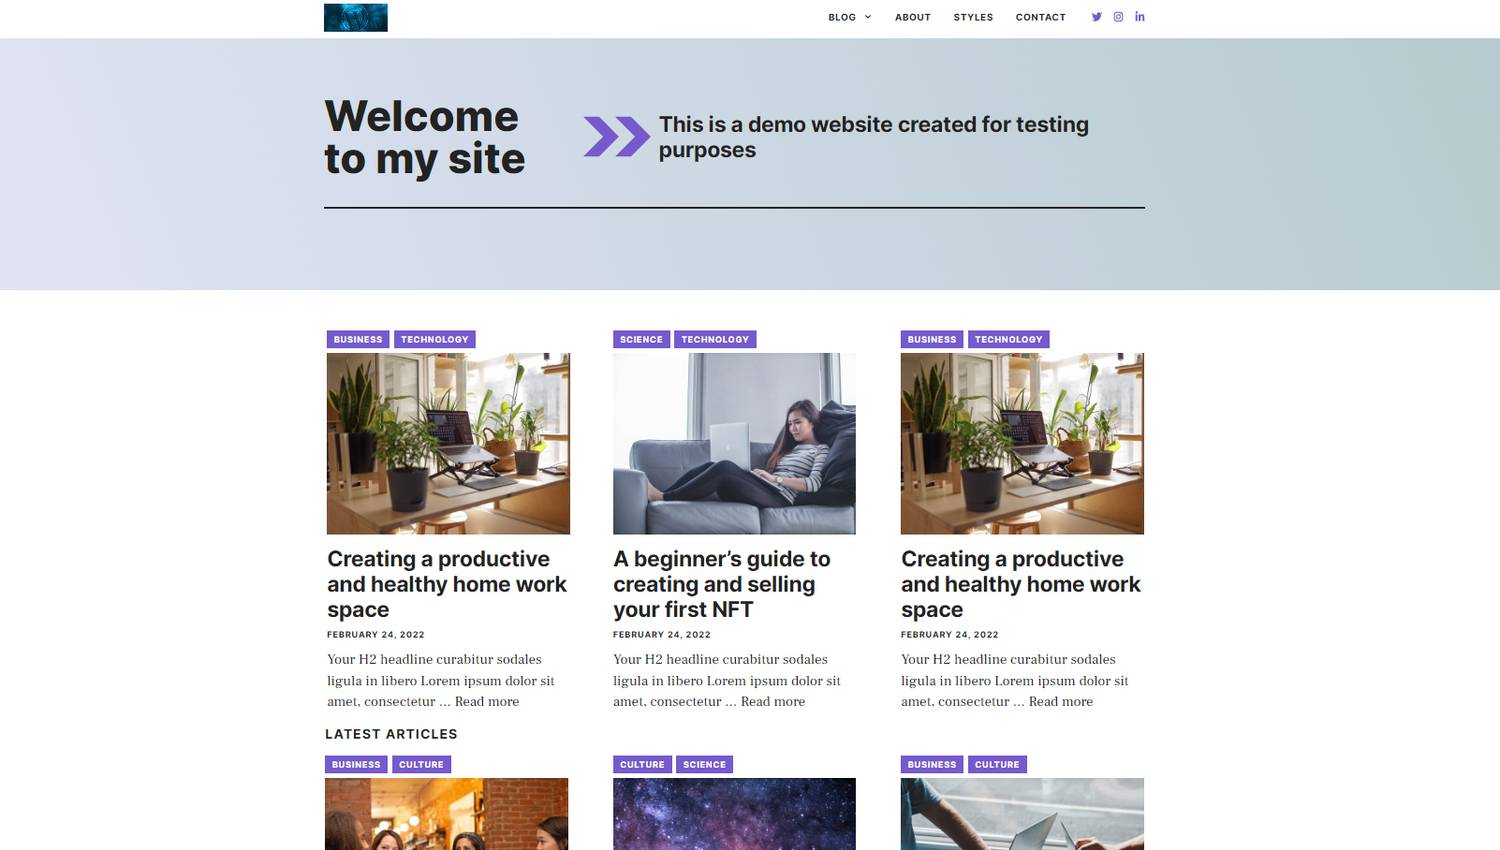
Task: Open woman on sofa laptop thumbnail
Action: (x=734, y=443)
